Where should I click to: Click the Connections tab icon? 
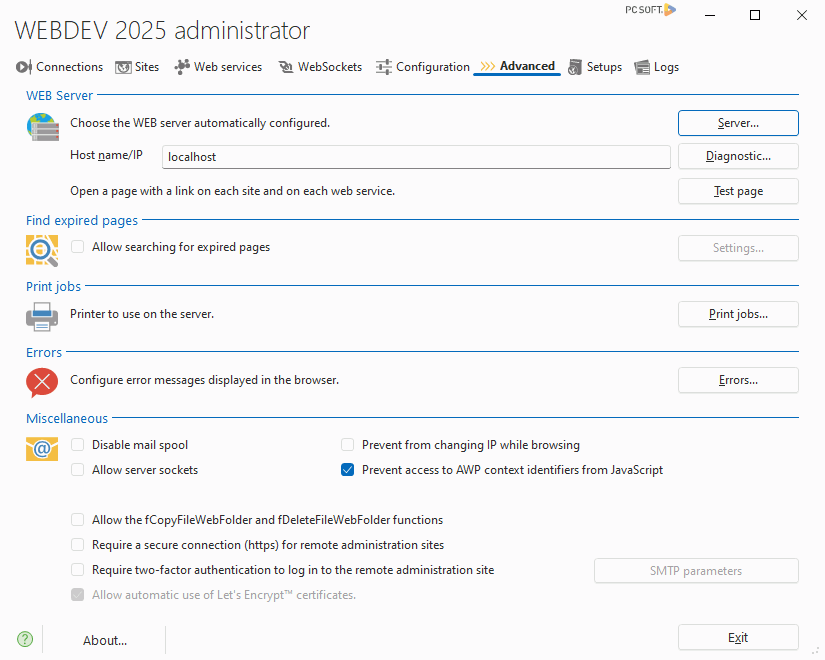tap(24, 67)
